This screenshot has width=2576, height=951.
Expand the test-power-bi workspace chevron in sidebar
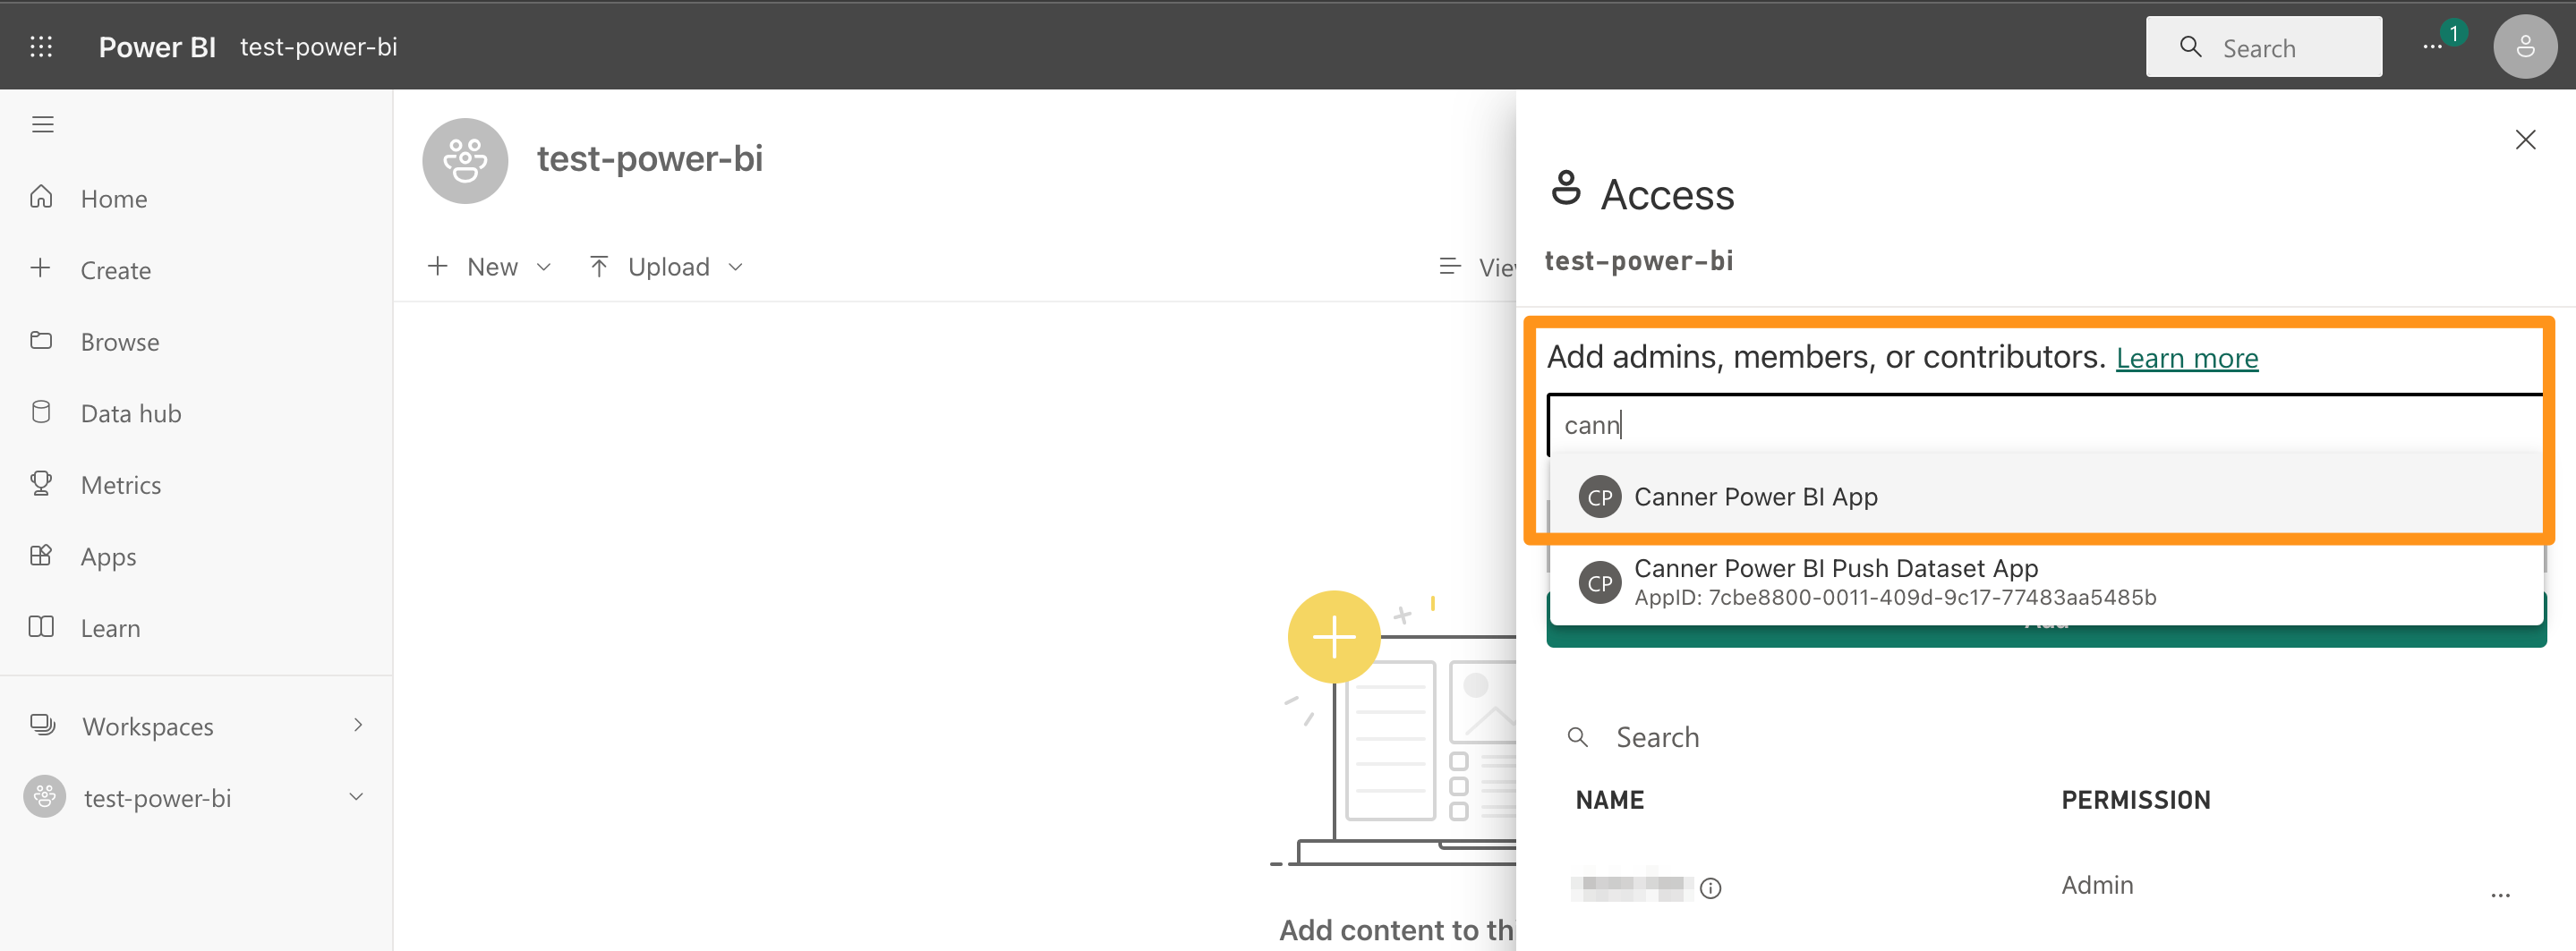356,797
